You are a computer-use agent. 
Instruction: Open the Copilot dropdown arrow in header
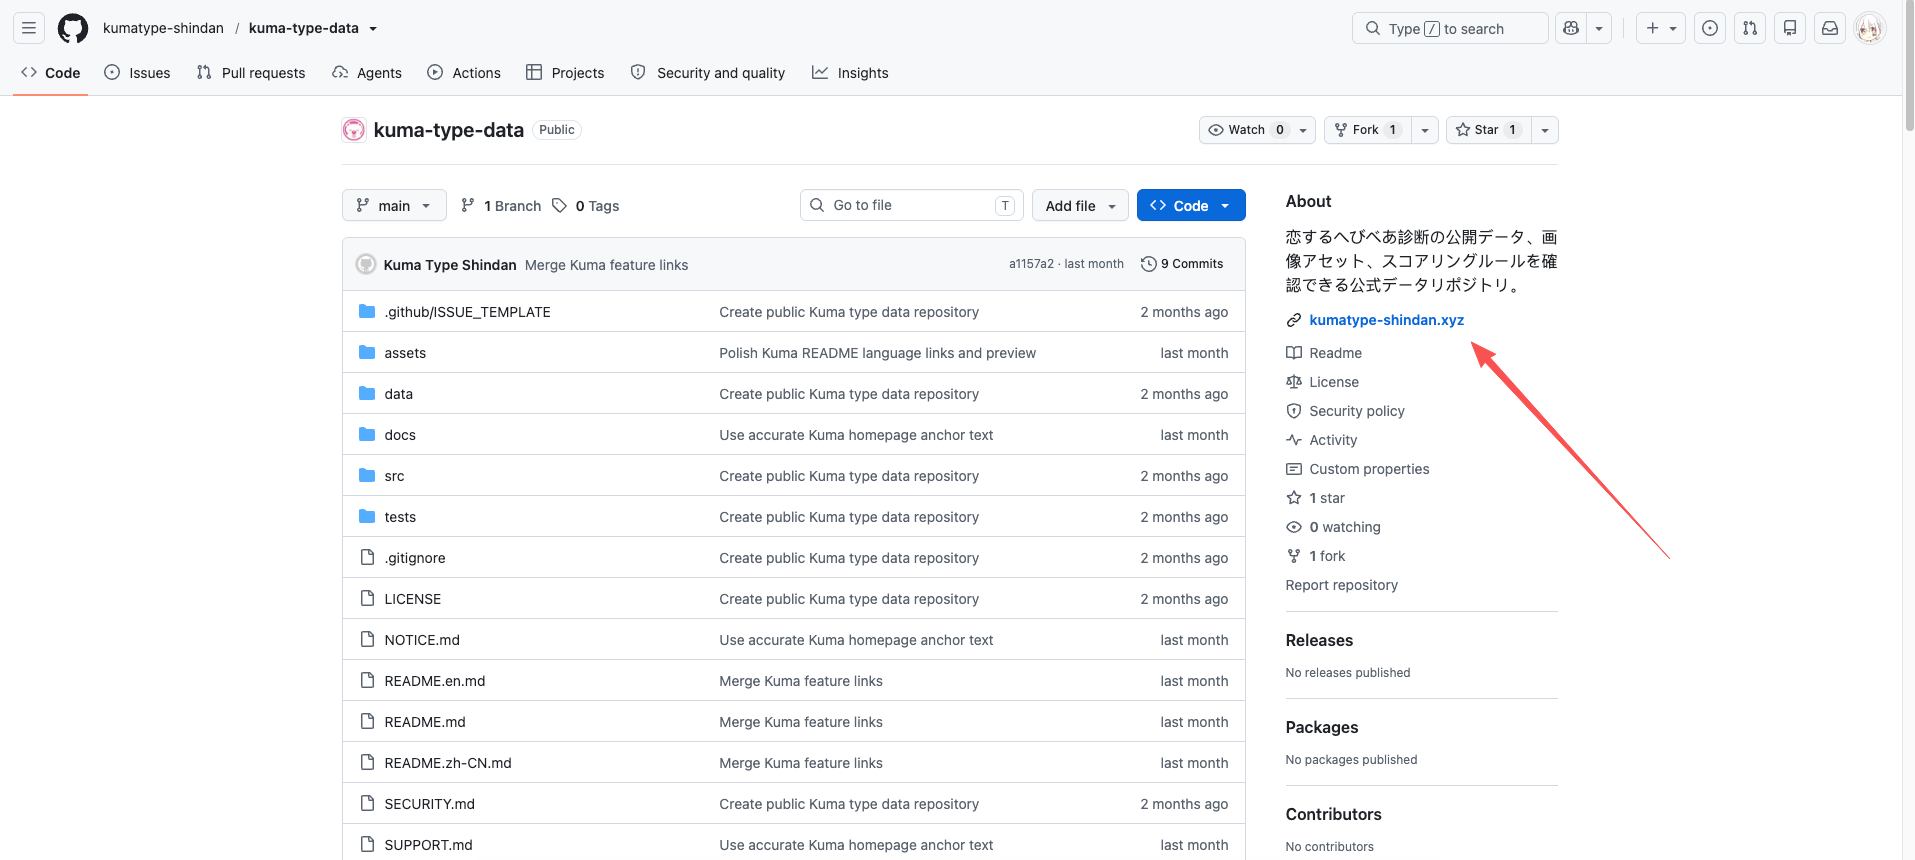1599,28
